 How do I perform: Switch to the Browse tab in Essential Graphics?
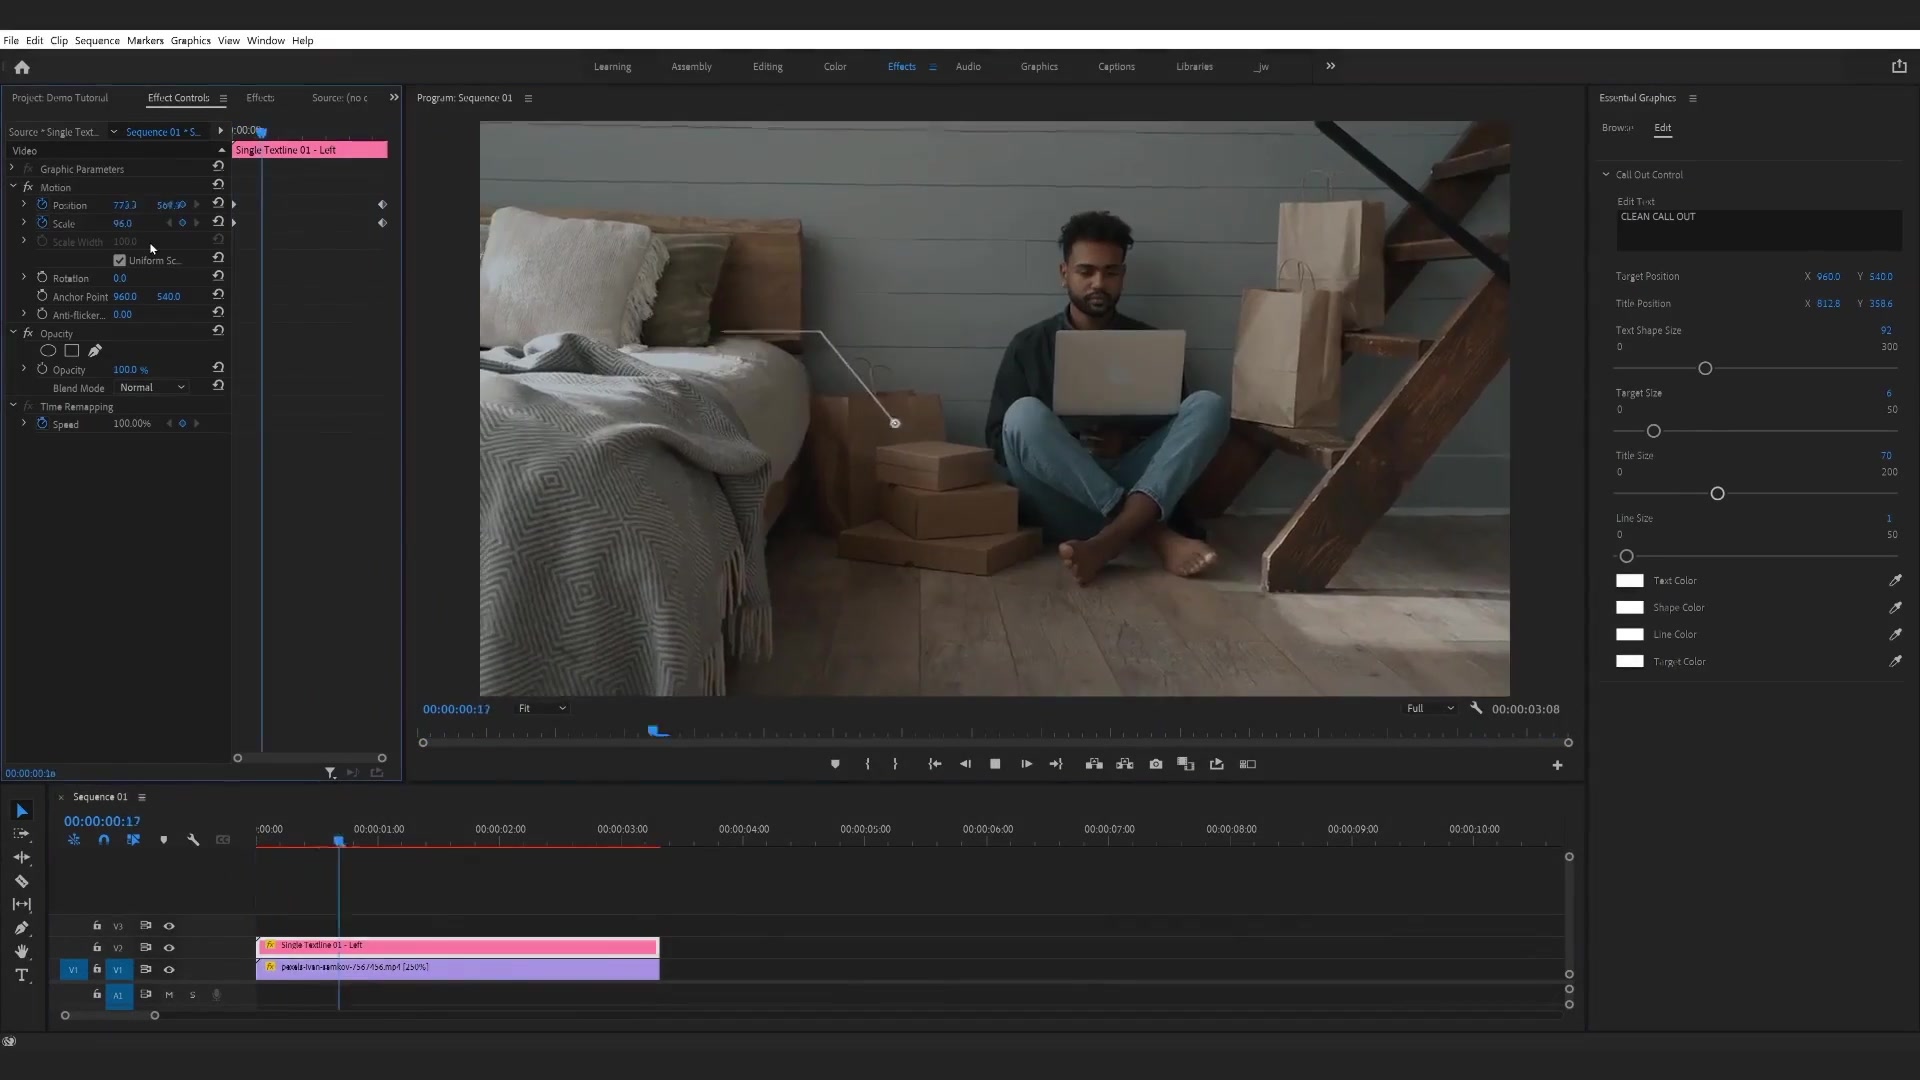click(1617, 128)
